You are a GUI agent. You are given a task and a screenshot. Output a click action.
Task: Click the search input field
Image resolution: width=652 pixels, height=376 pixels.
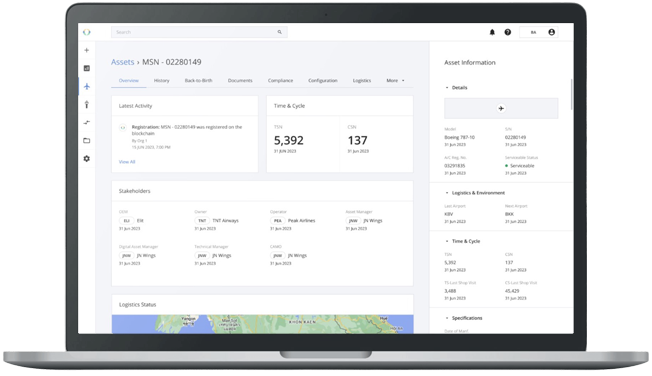point(199,32)
